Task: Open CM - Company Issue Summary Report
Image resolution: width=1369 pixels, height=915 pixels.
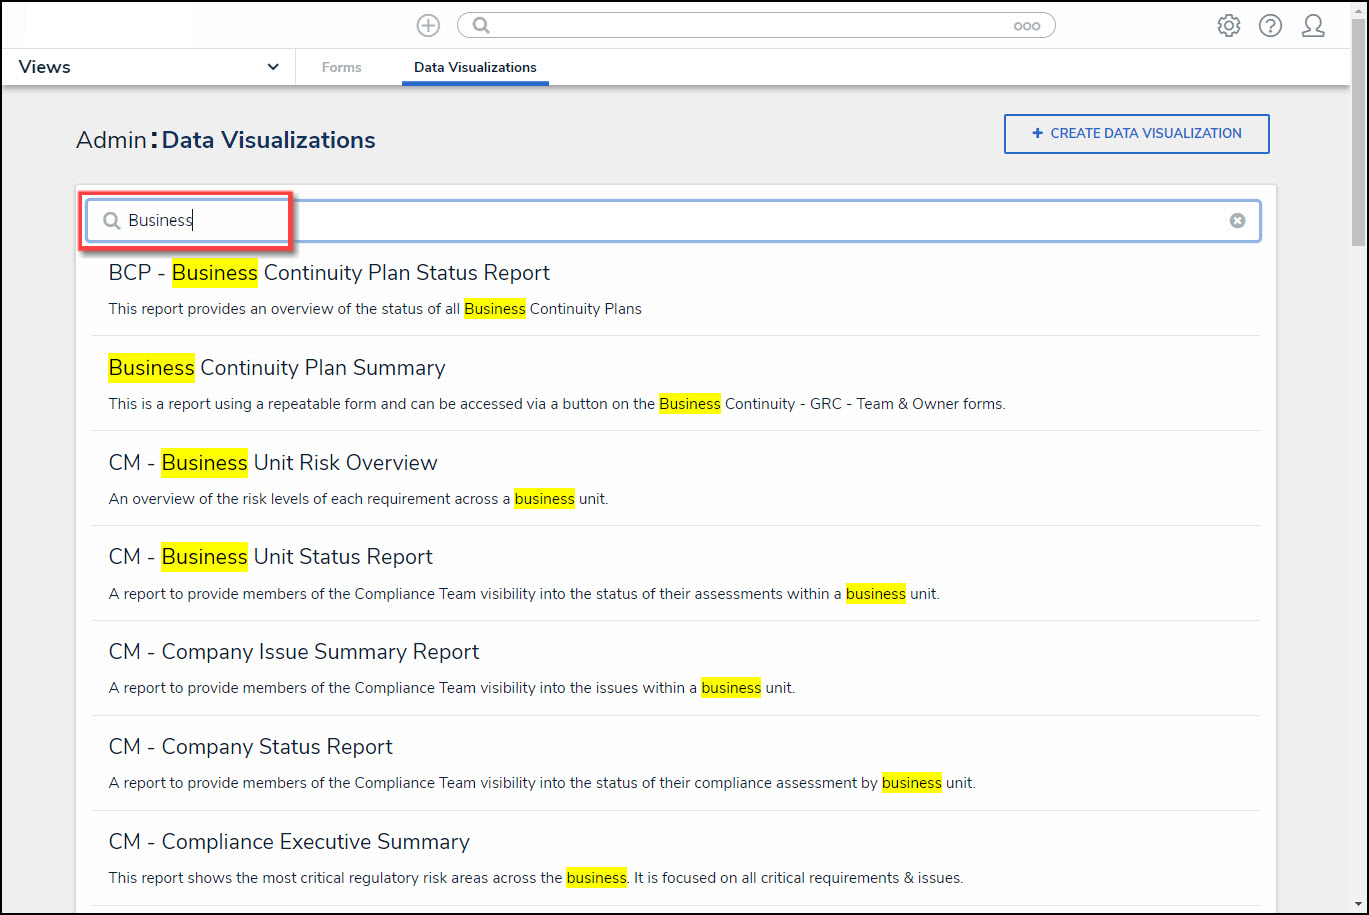Action: click(294, 652)
